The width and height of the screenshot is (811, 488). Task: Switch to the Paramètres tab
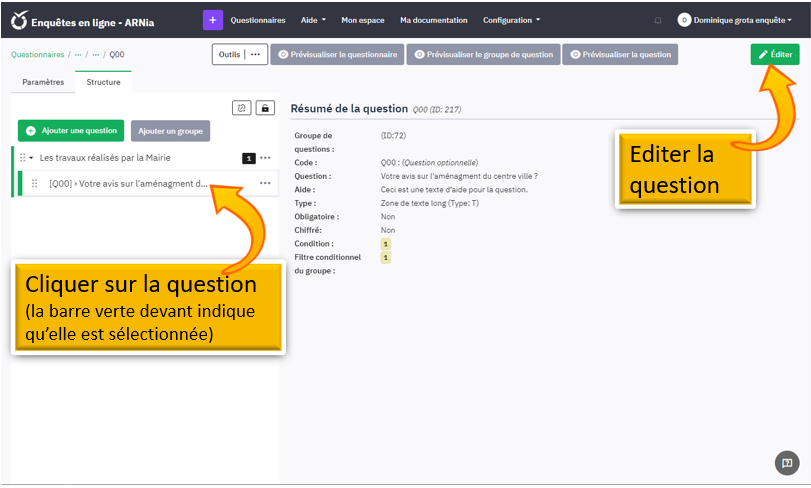coord(43,82)
